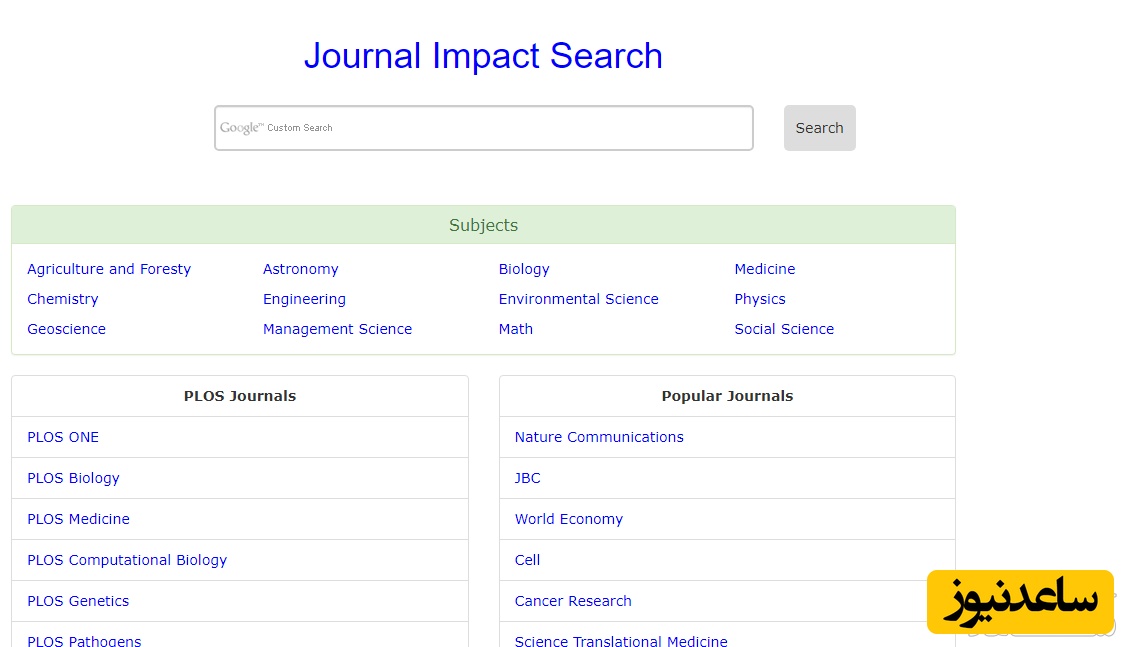Select the PLOS Genetics journal
The image size is (1127, 647).
[78, 601]
